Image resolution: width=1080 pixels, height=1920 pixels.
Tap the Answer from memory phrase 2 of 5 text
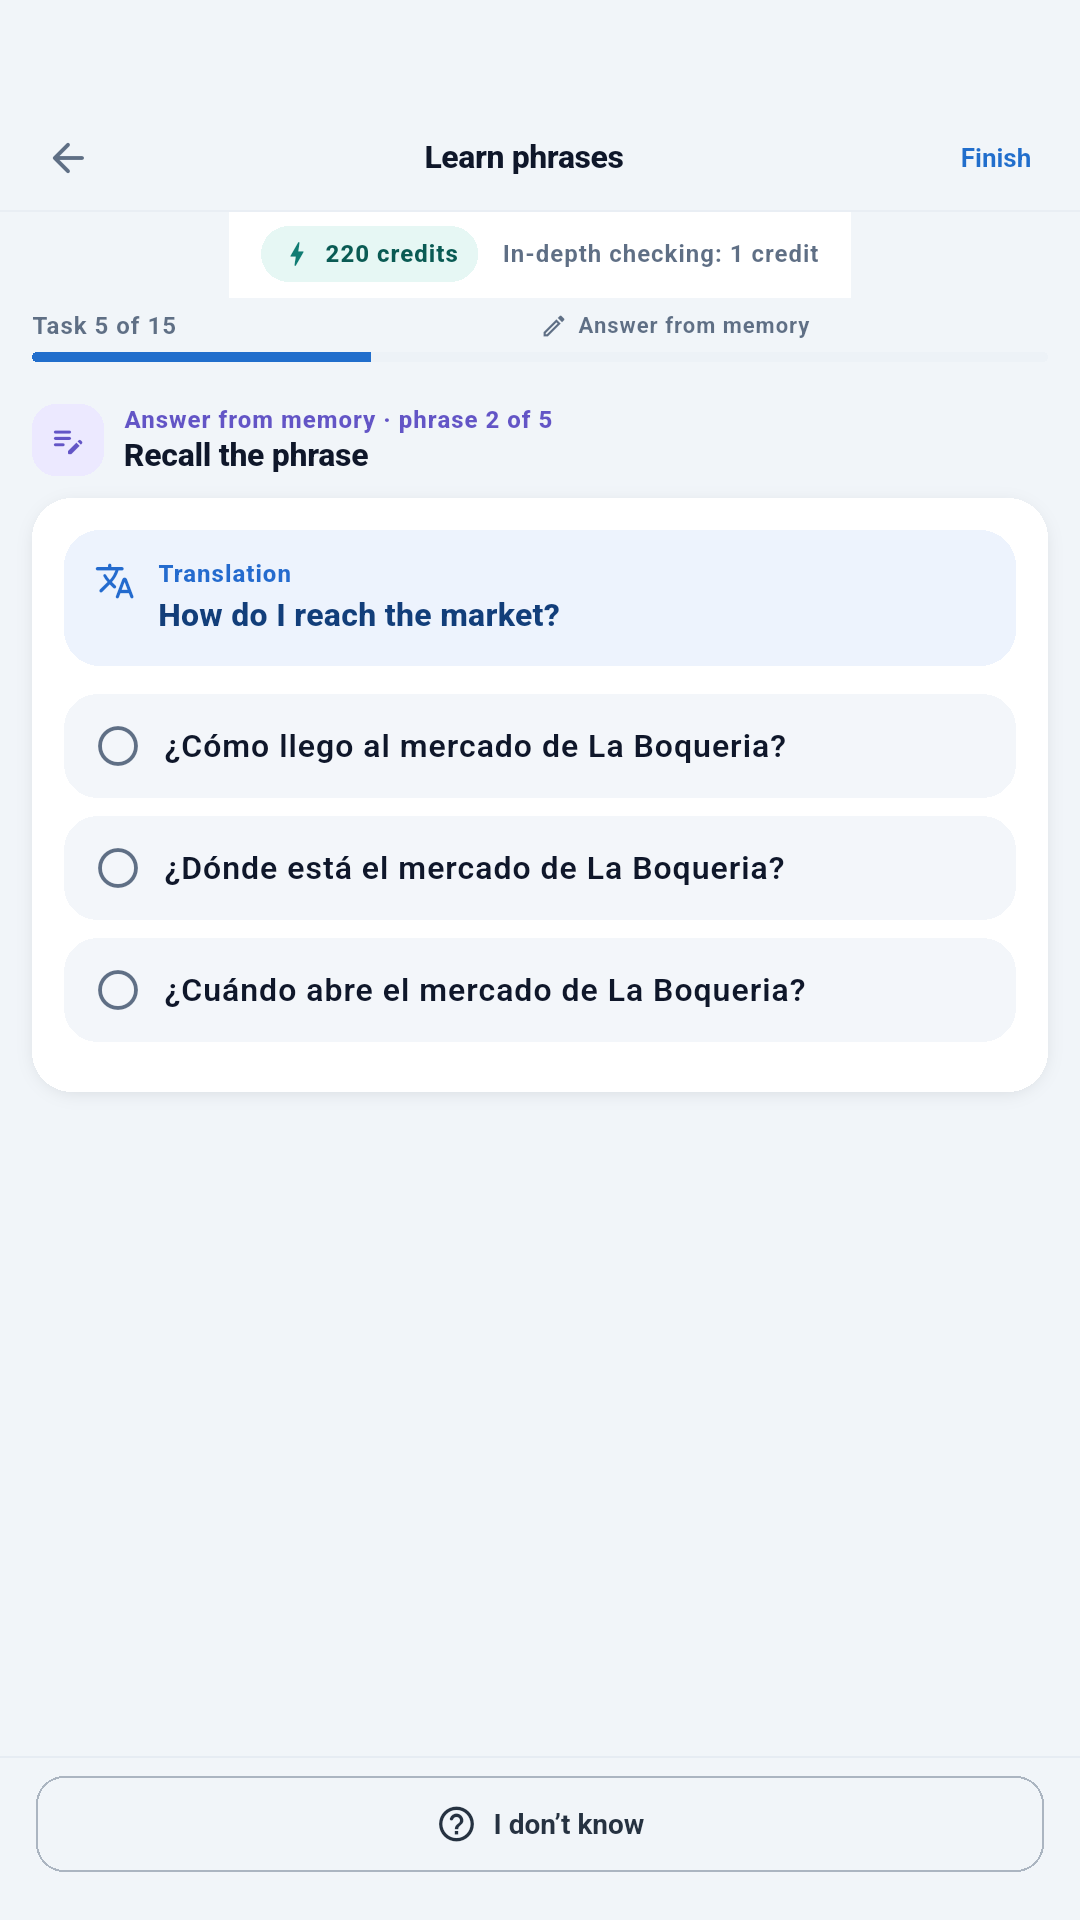click(338, 420)
